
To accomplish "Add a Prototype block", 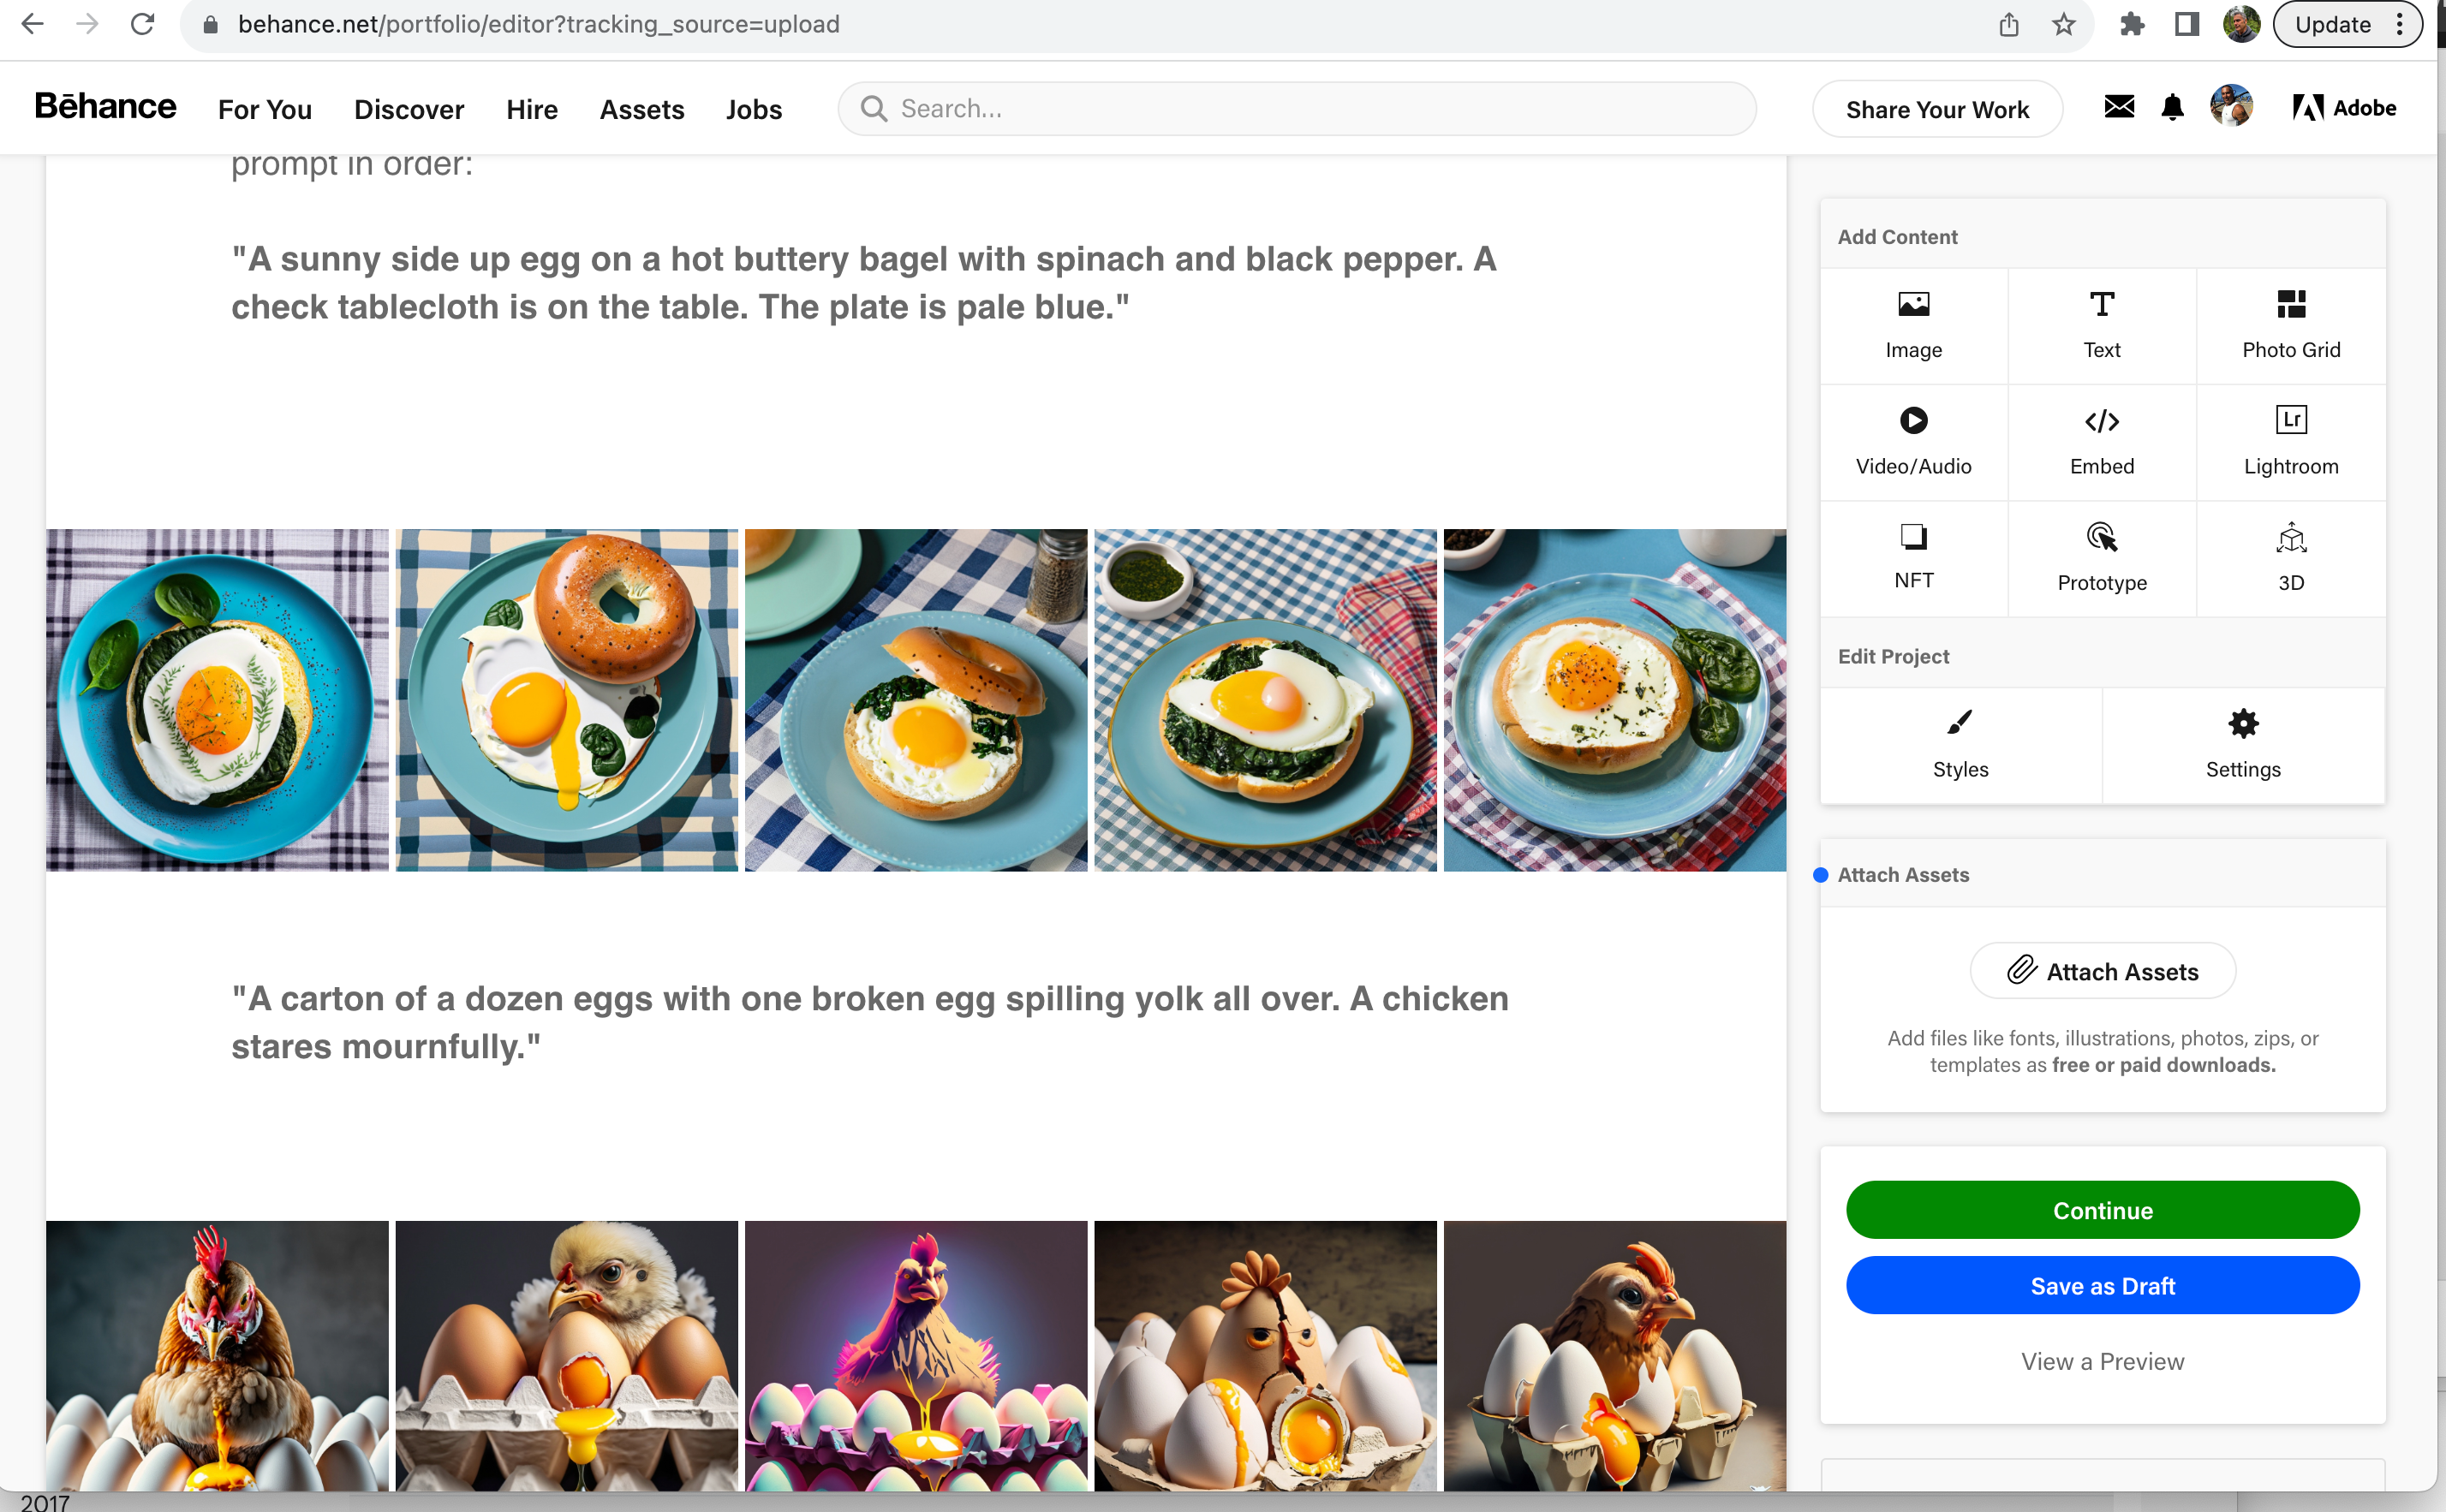I will click(2101, 557).
